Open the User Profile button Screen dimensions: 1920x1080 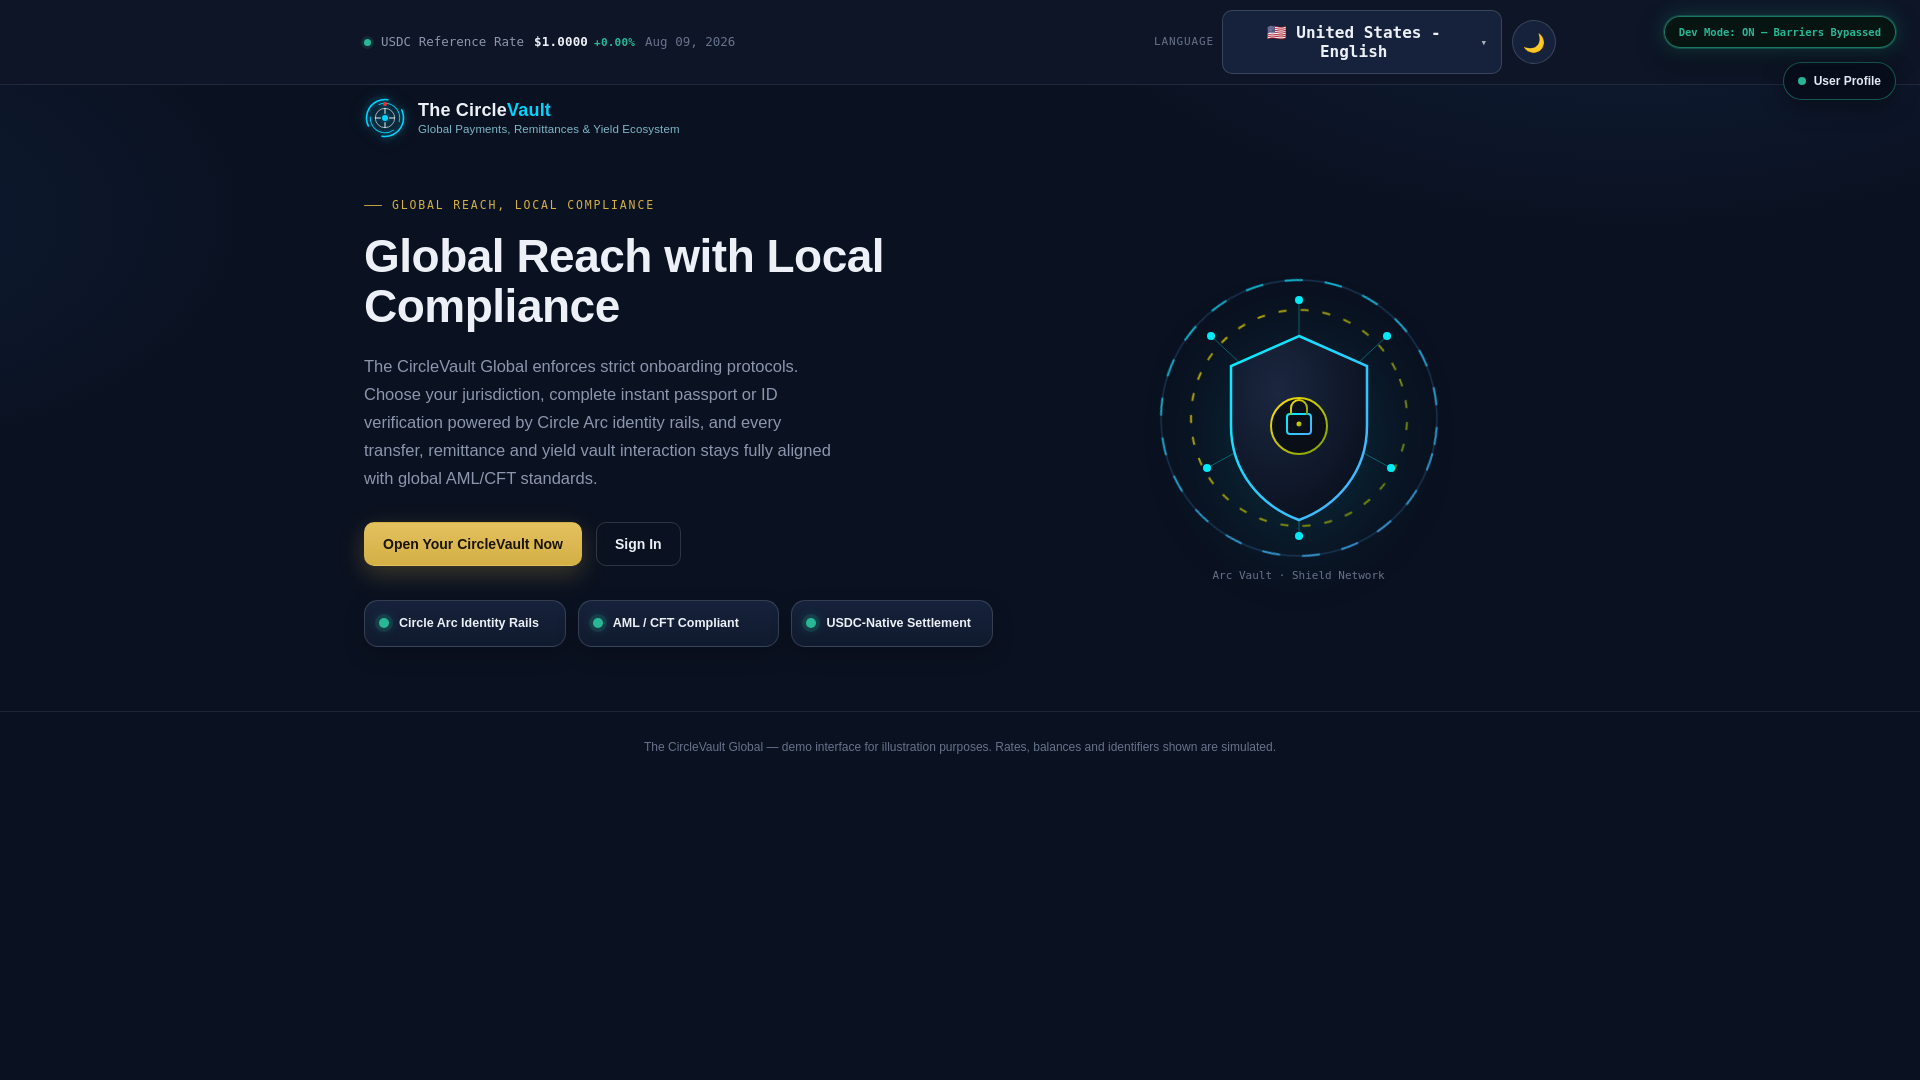tap(1839, 81)
